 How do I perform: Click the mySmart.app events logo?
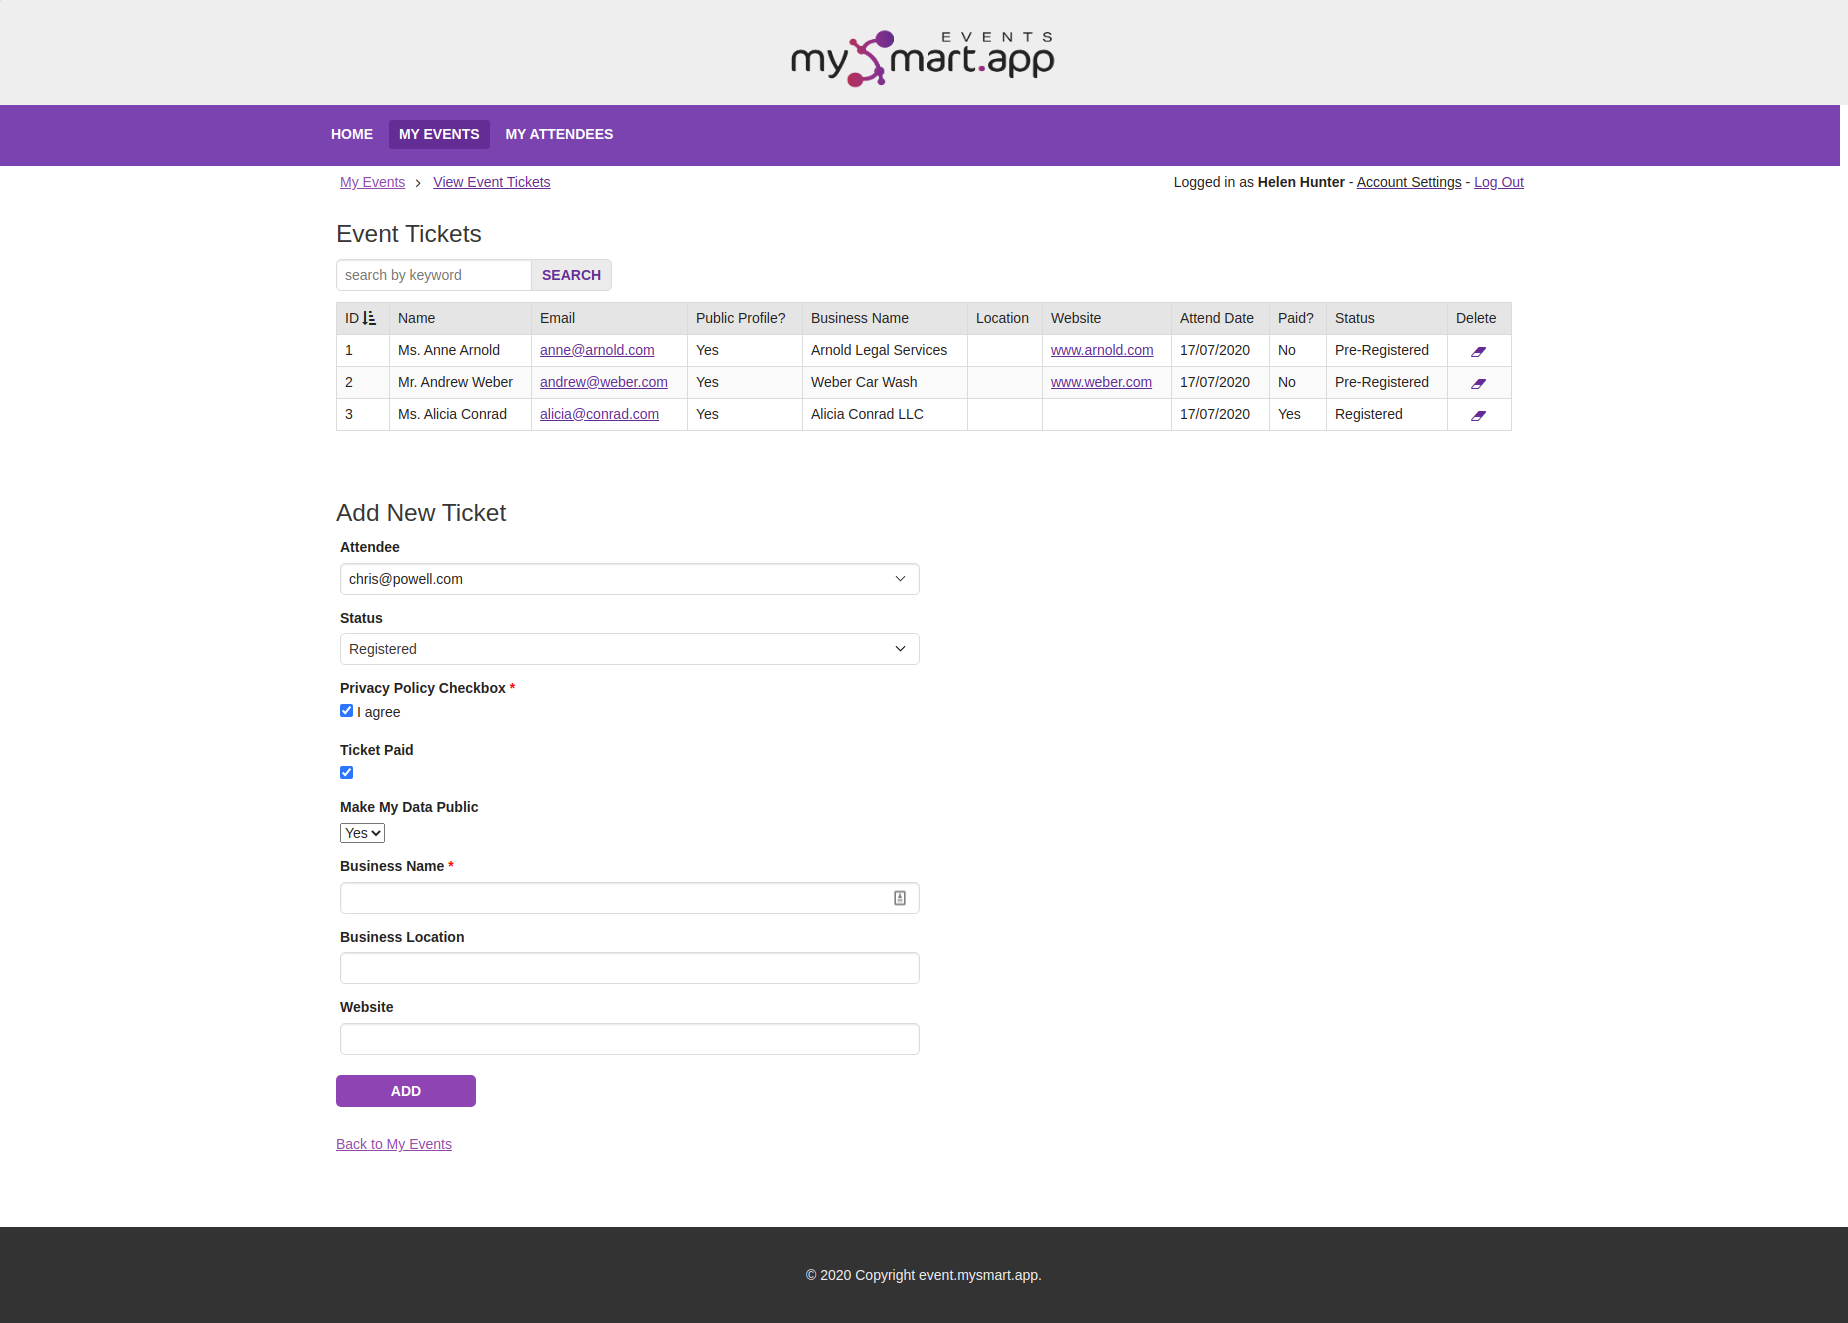click(x=922, y=57)
